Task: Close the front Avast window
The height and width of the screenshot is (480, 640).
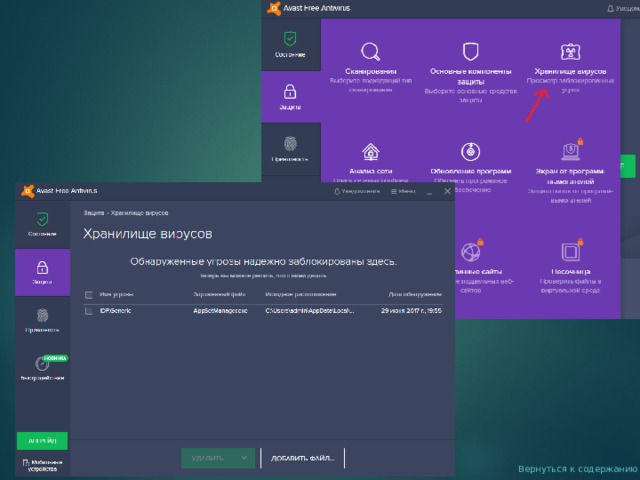Action: pyautogui.click(x=447, y=191)
